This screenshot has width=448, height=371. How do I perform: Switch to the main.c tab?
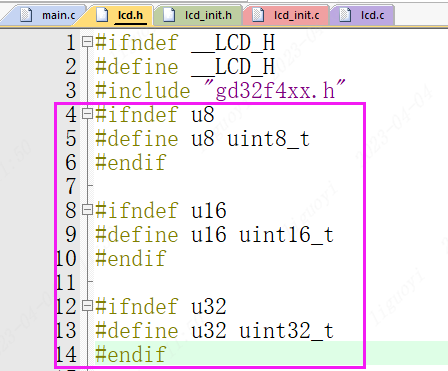(x=47, y=15)
